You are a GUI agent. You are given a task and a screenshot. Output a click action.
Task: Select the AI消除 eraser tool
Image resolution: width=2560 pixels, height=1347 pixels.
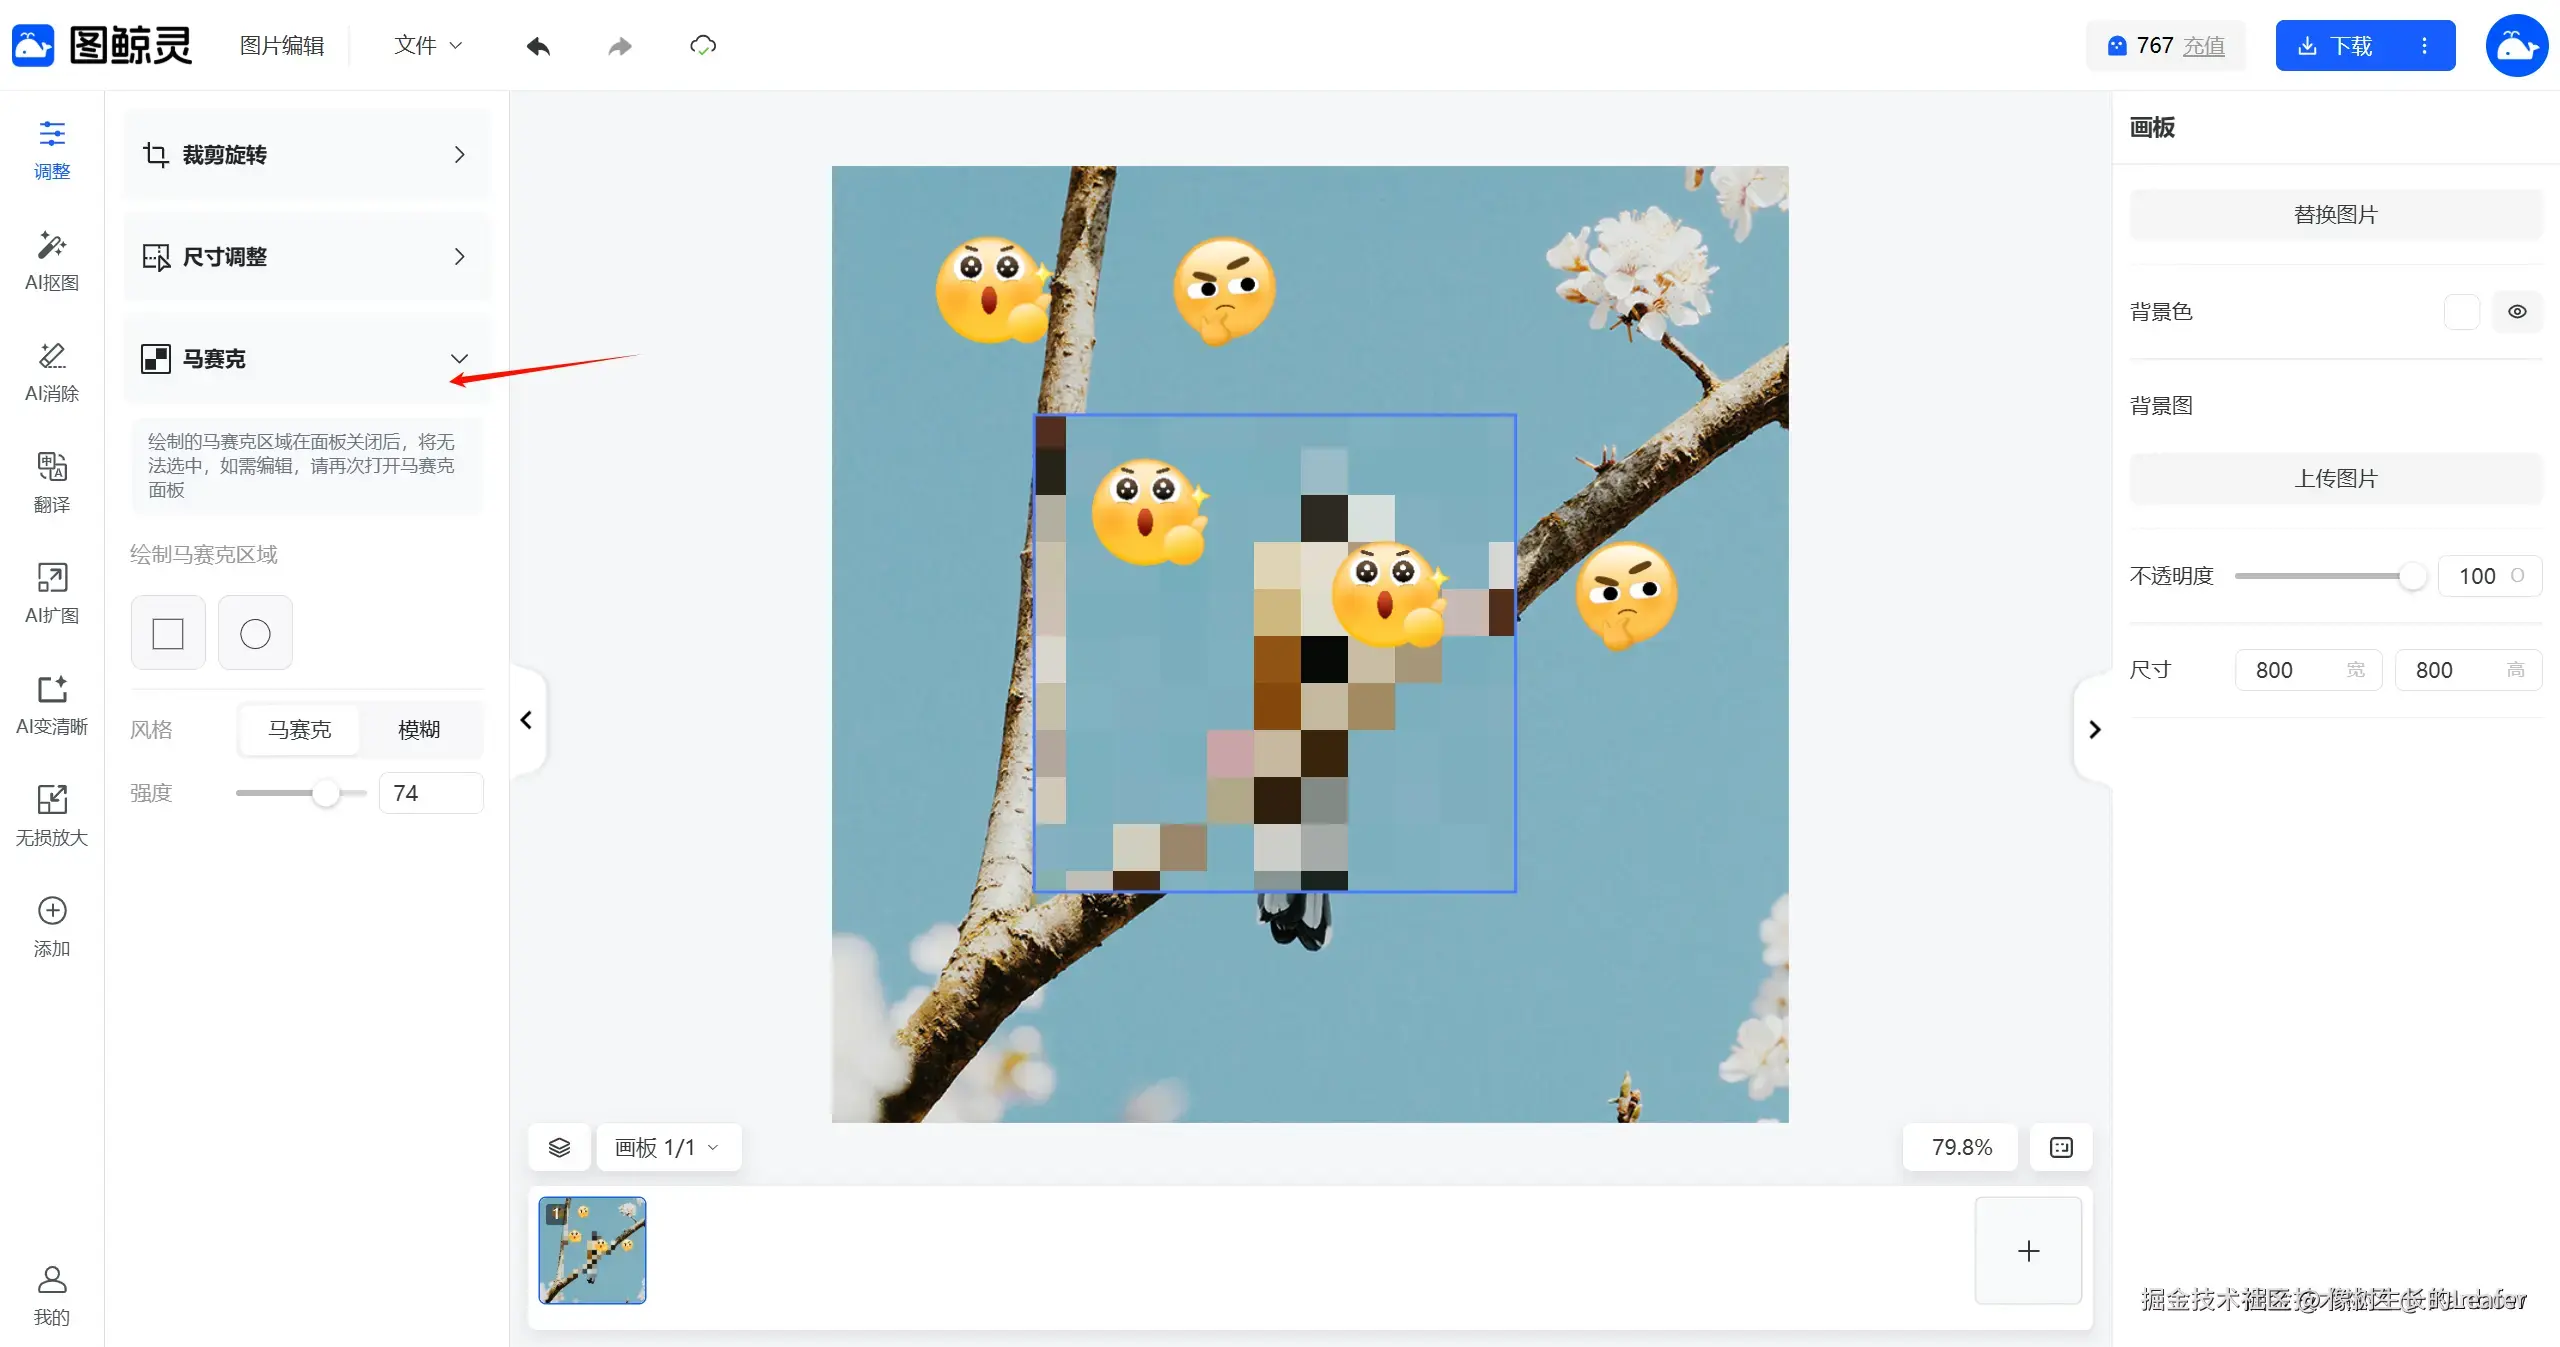[51, 371]
